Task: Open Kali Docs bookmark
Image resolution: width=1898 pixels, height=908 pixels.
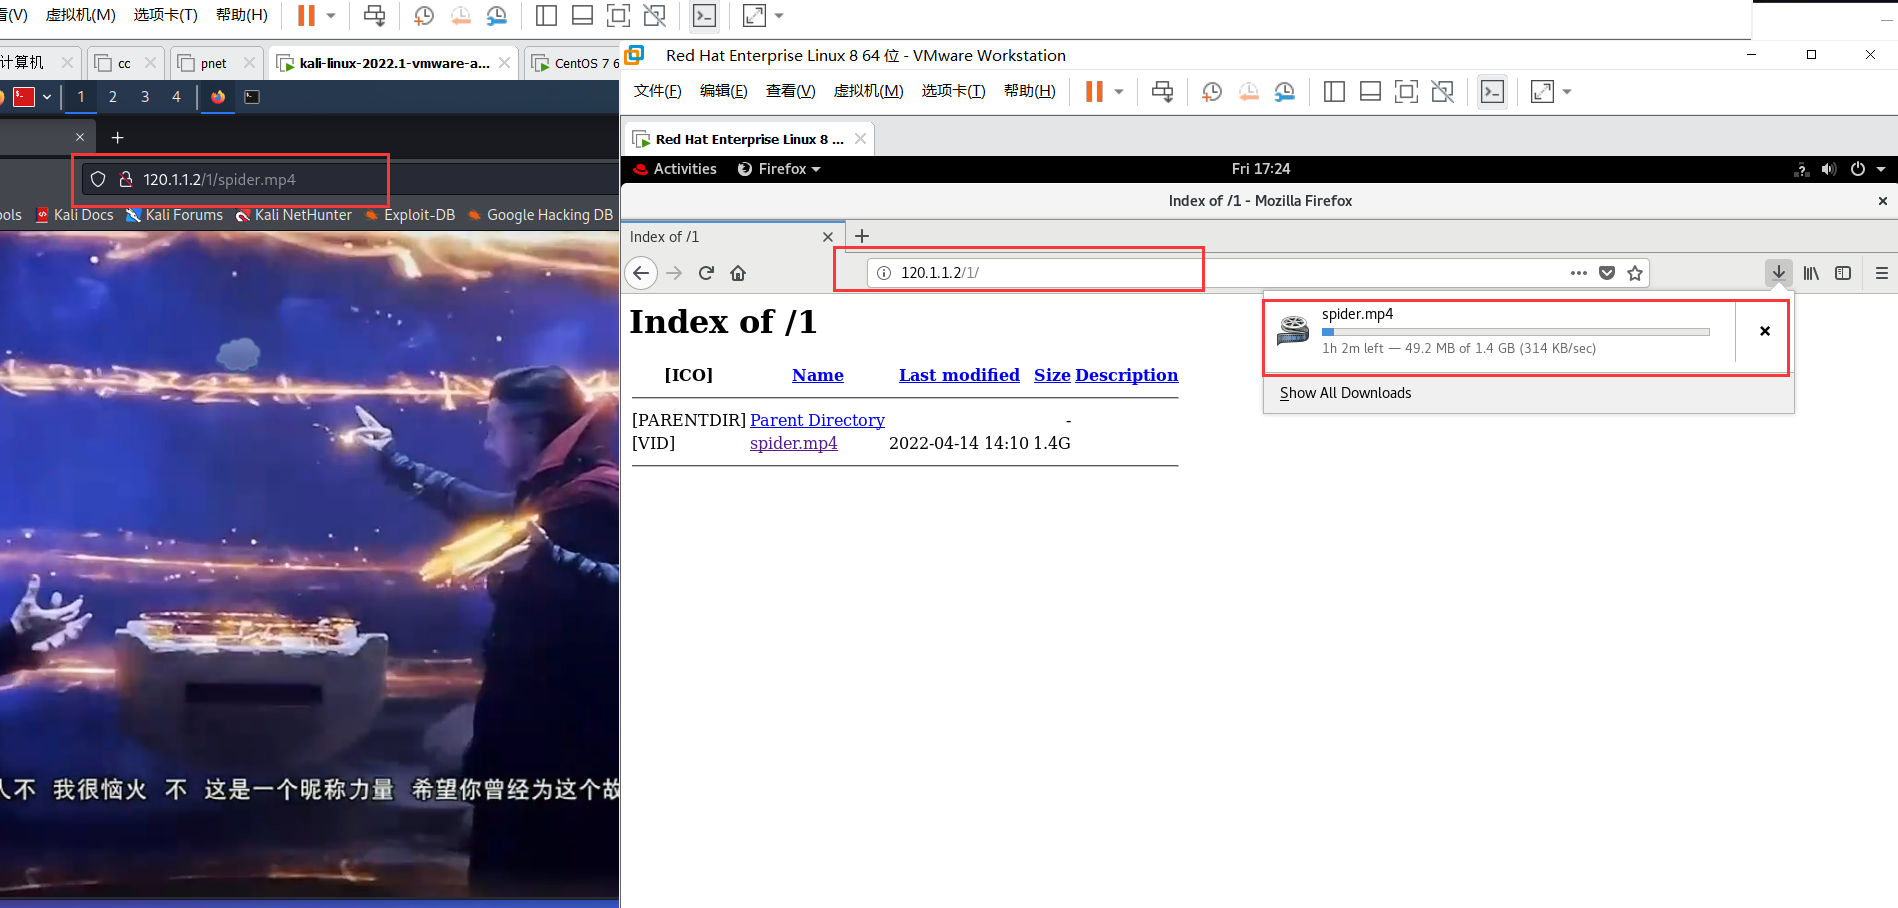Action: (x=75, y=215)
